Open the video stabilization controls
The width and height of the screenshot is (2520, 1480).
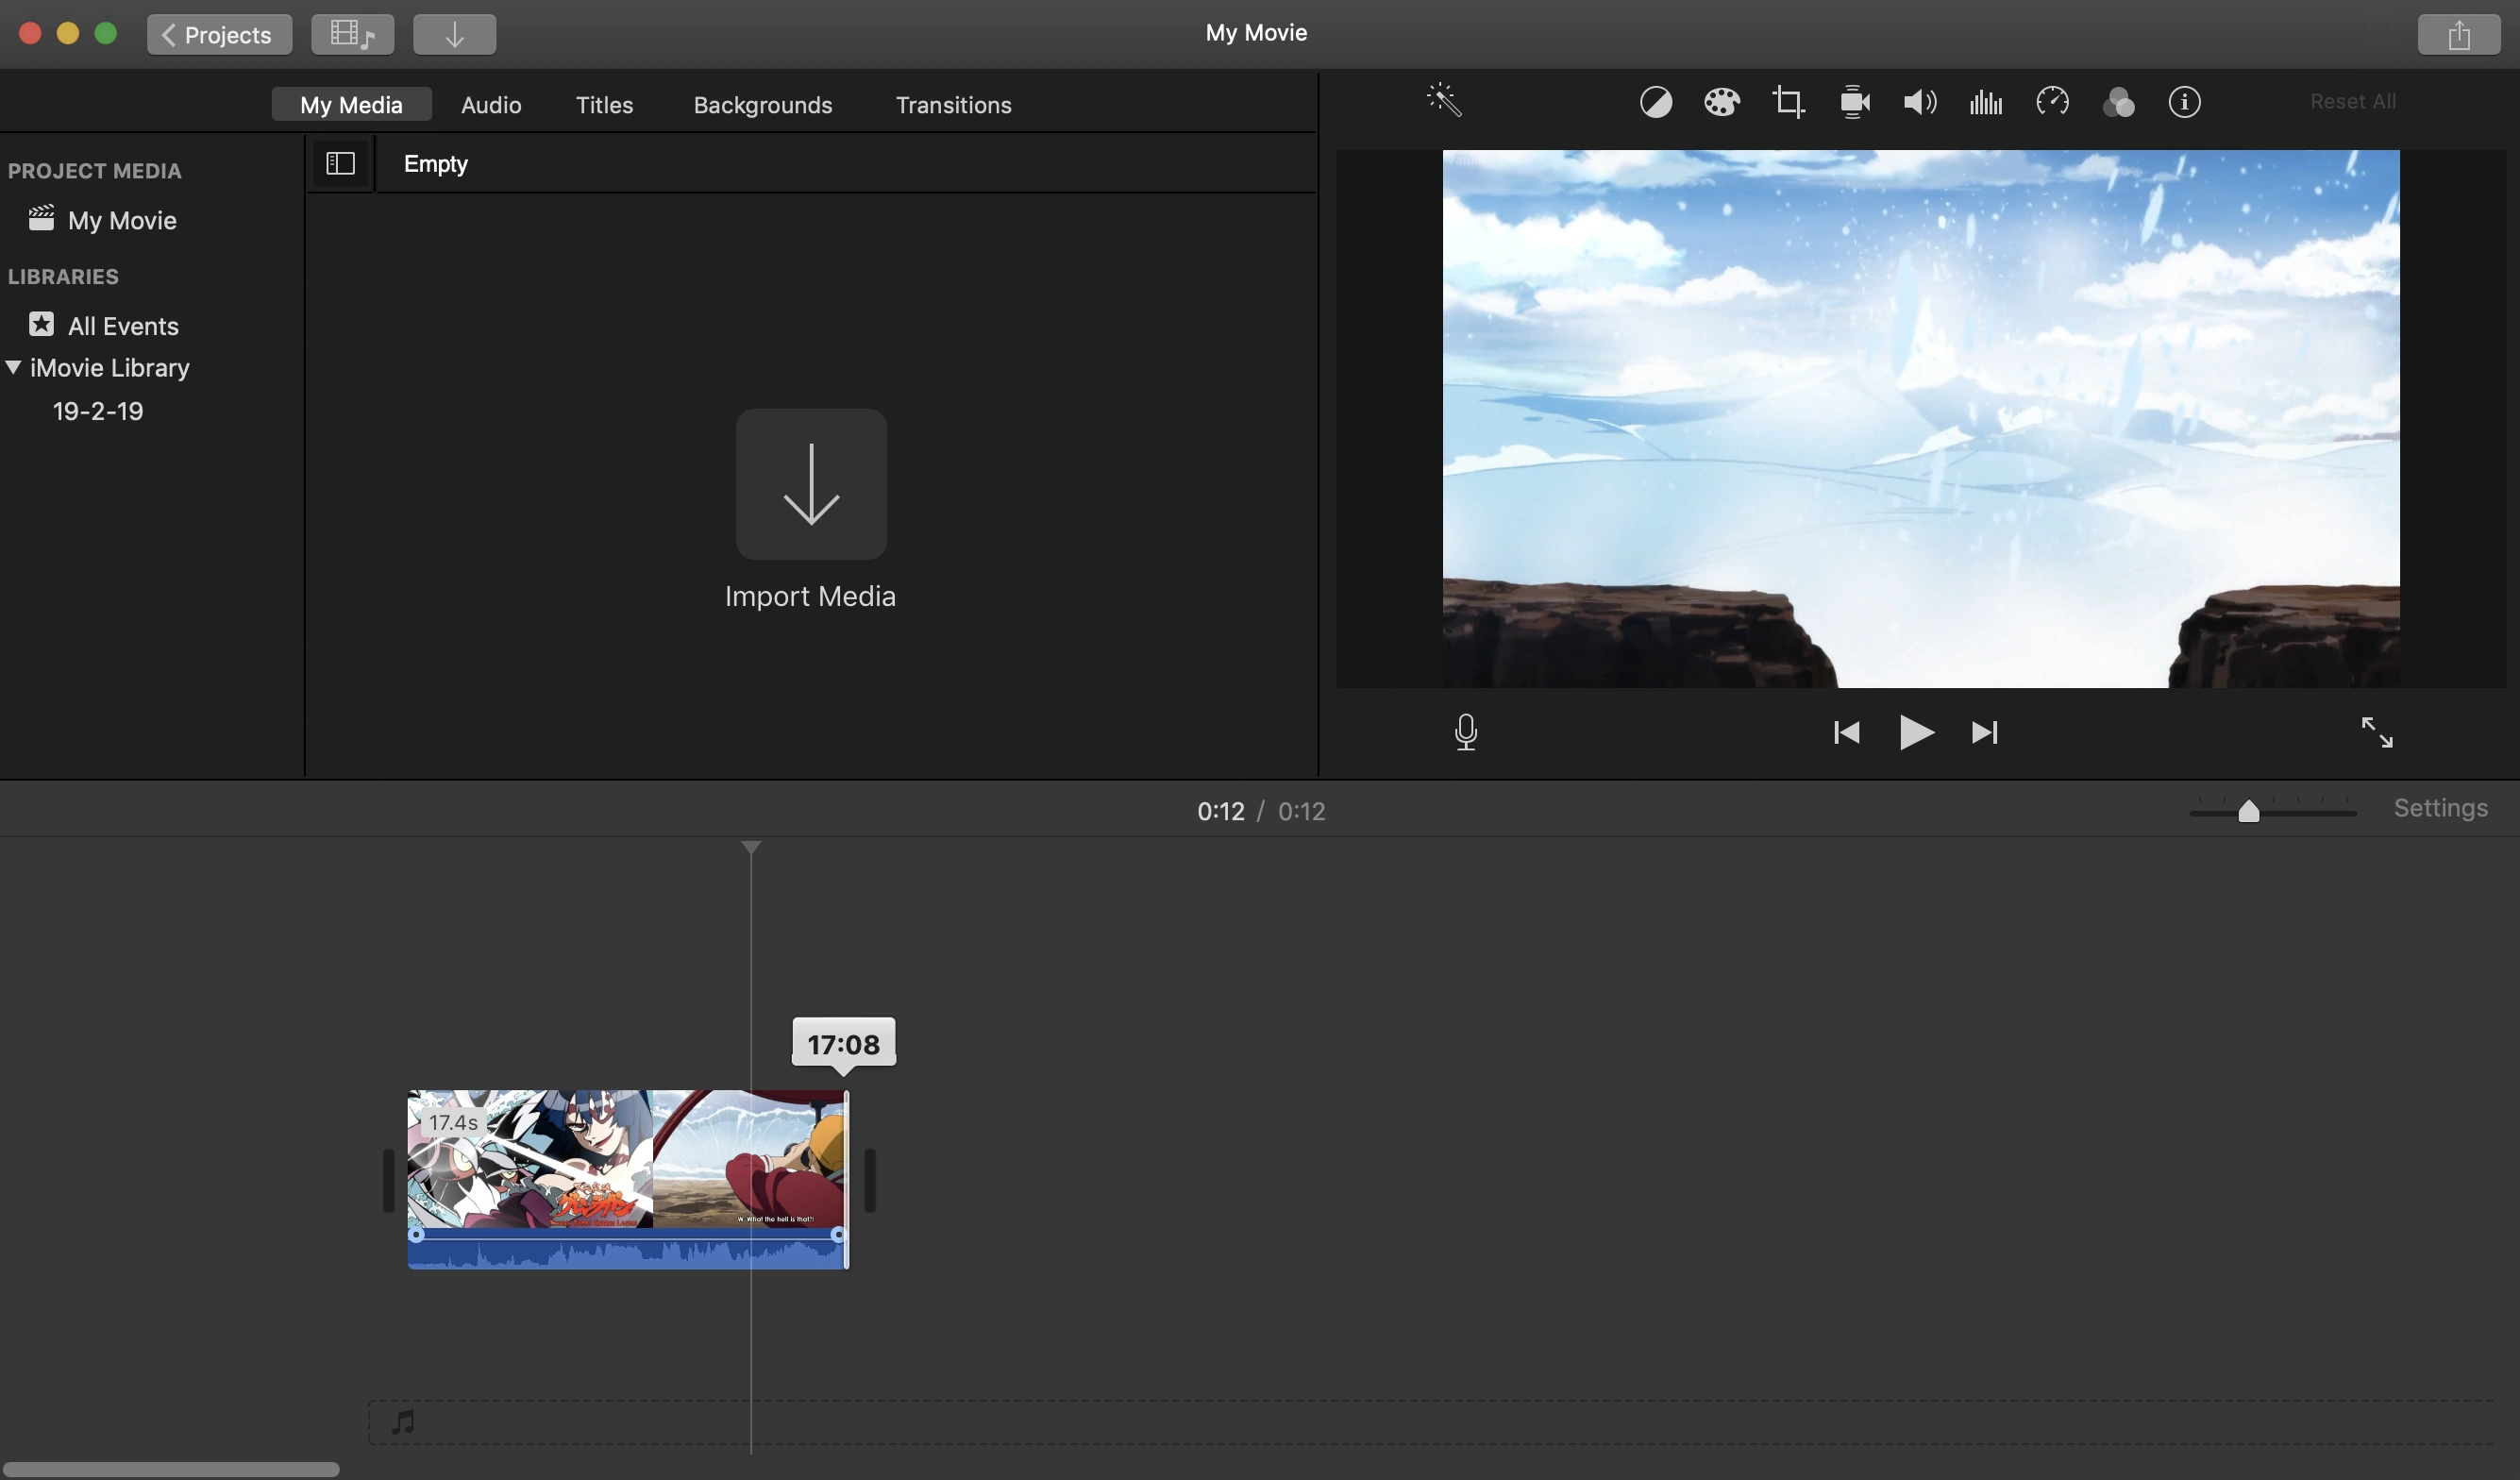pos(1854,102)
